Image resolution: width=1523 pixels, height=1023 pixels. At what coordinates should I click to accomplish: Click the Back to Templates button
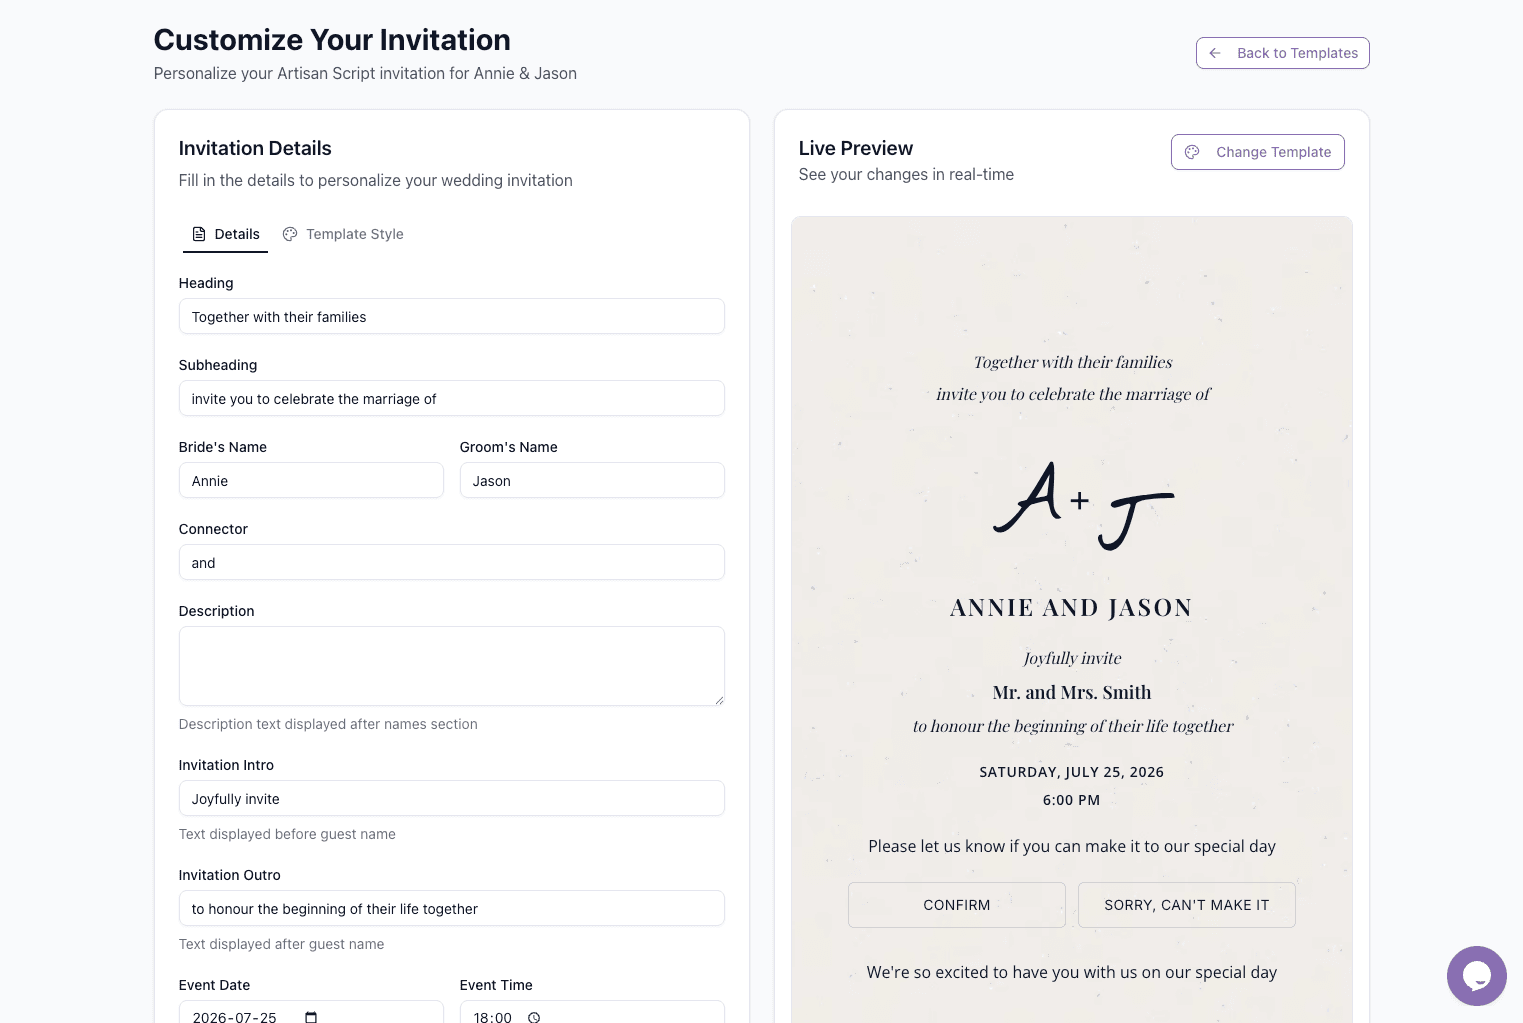click(1283, 53)
